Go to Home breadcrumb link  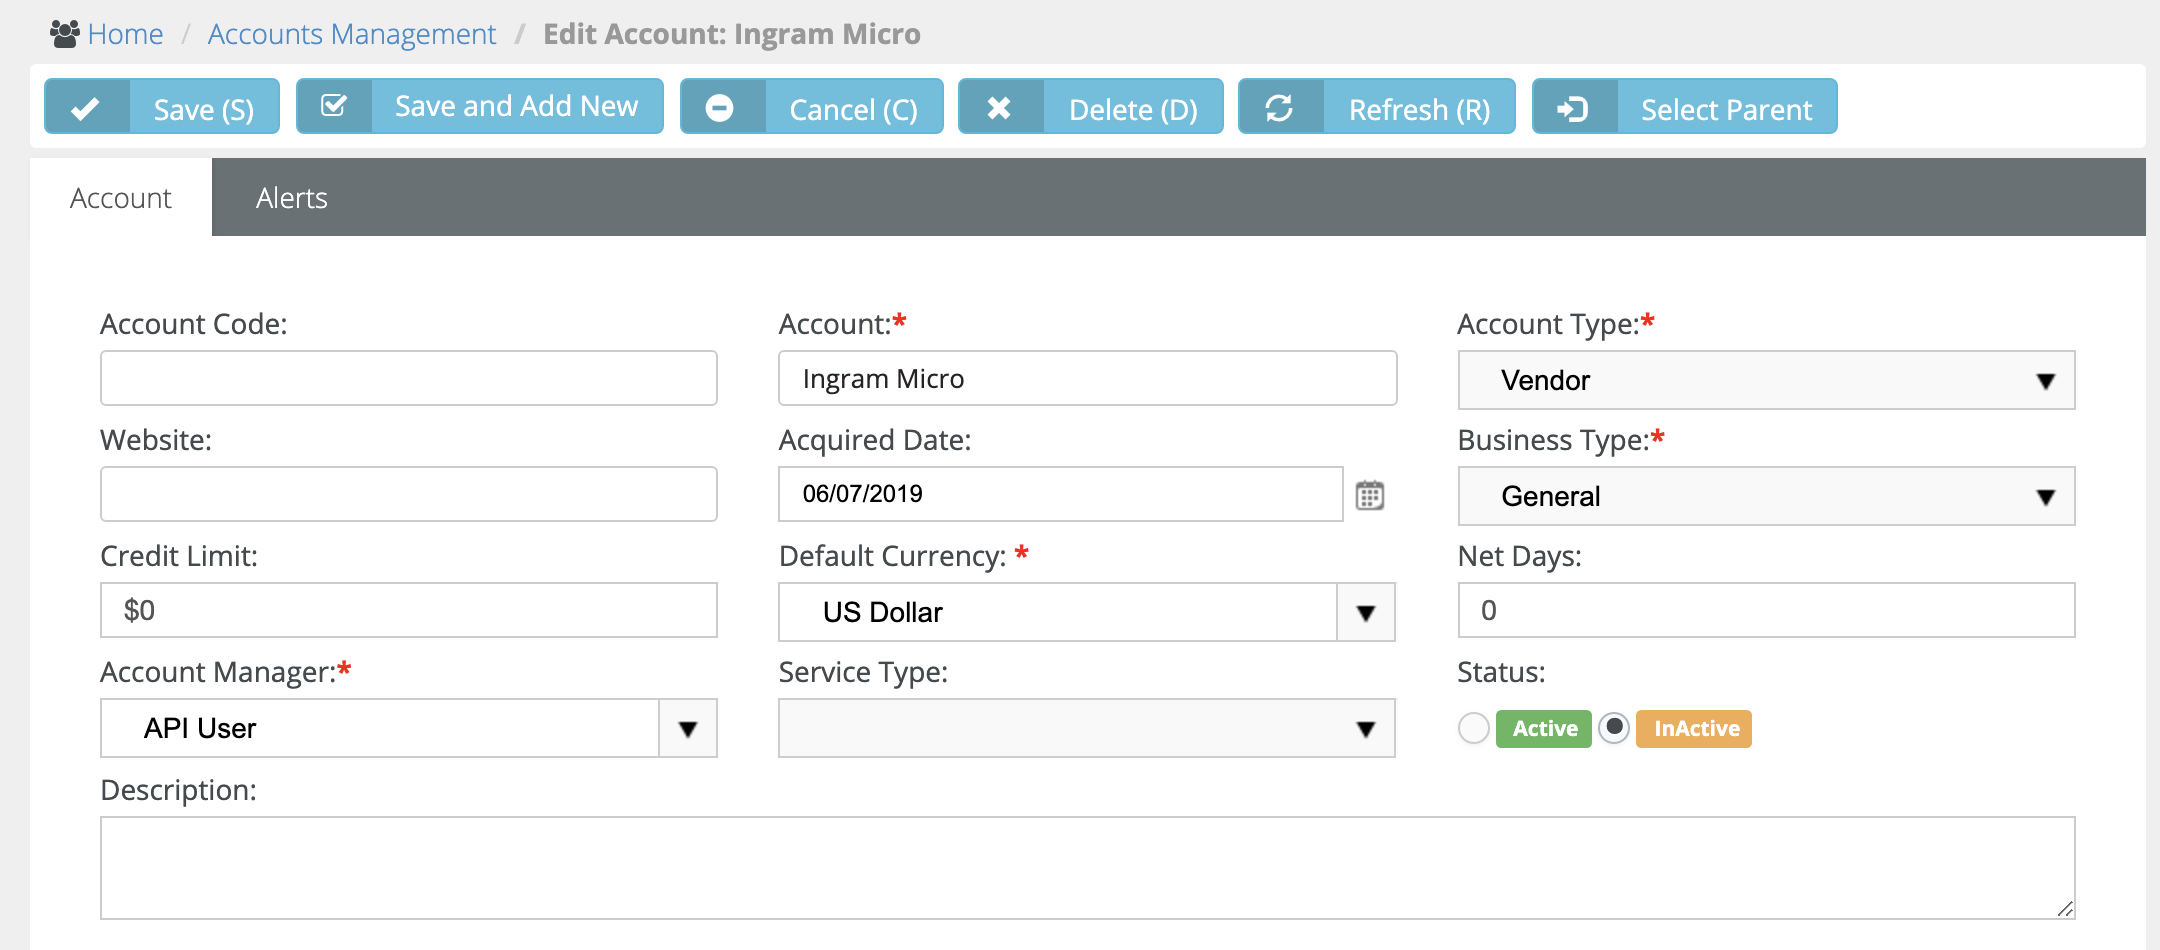point(125,34)
